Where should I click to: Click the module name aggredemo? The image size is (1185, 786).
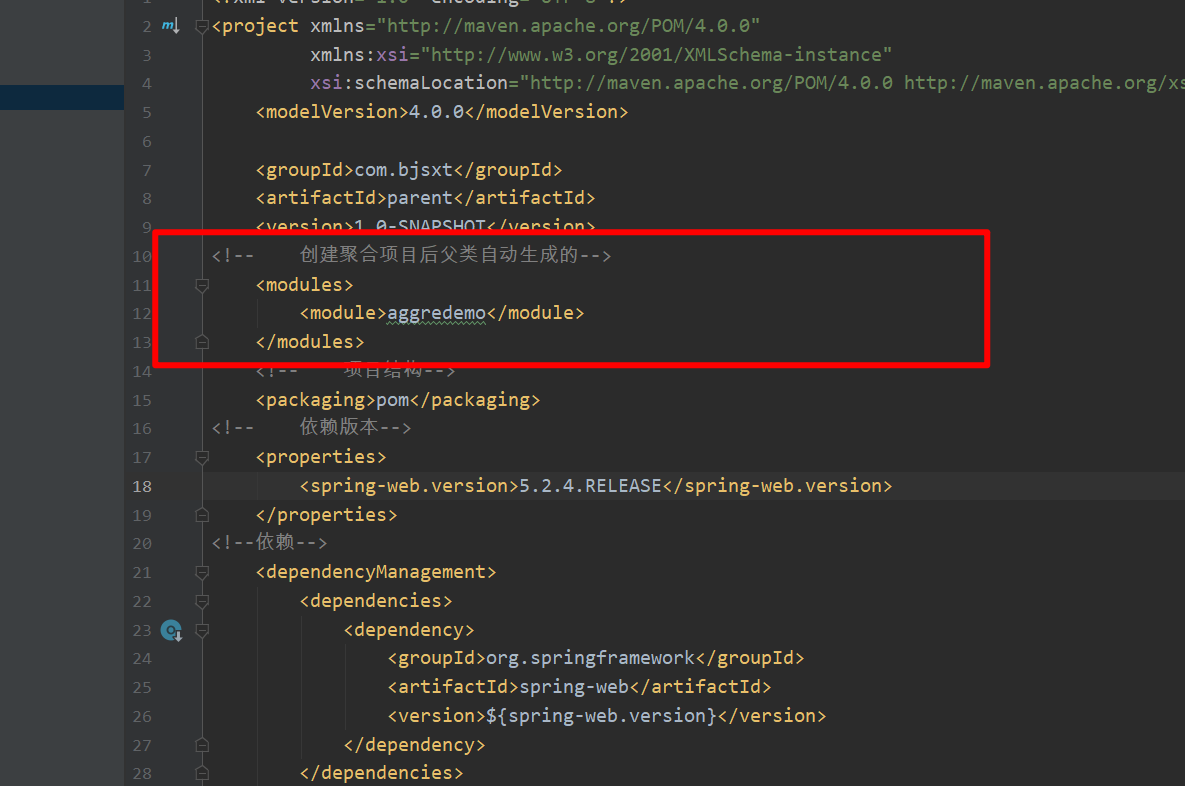[x=436, y=313]
